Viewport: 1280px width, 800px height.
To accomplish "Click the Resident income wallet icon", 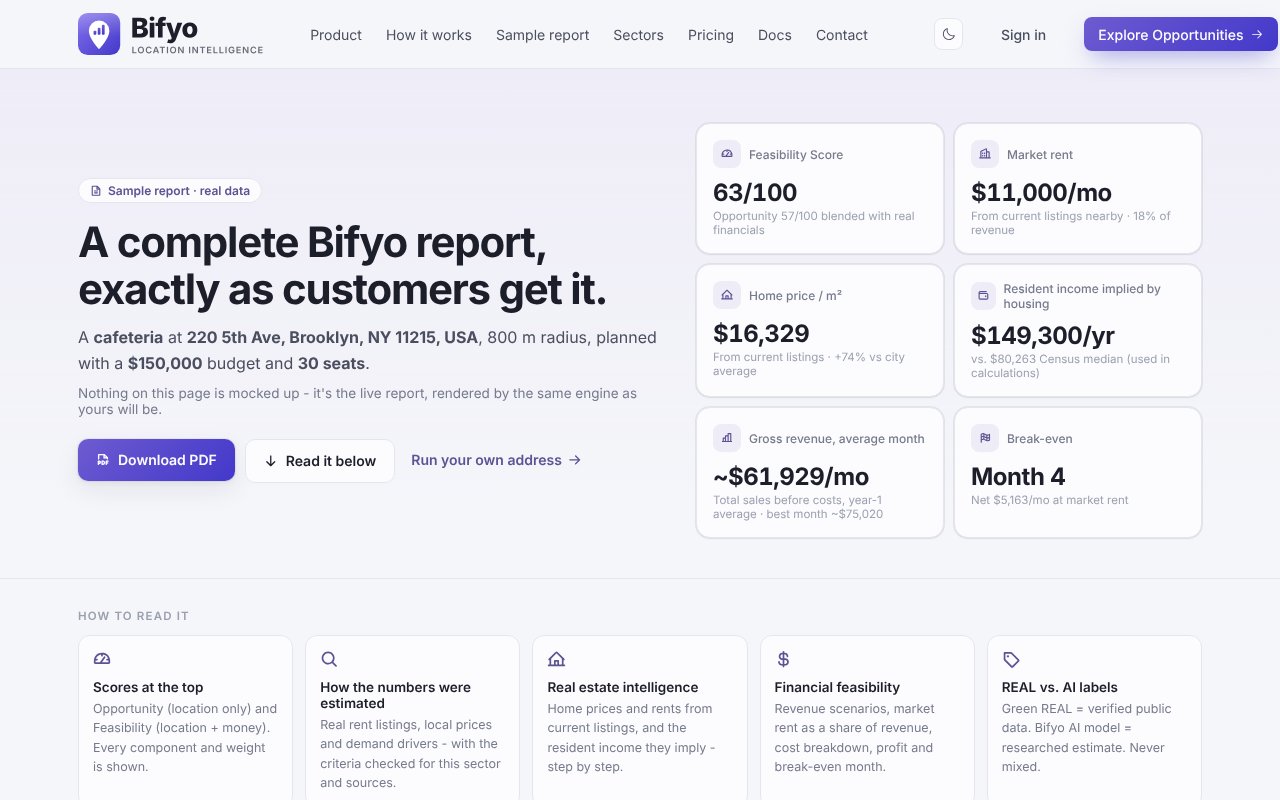I will (983, 296).
